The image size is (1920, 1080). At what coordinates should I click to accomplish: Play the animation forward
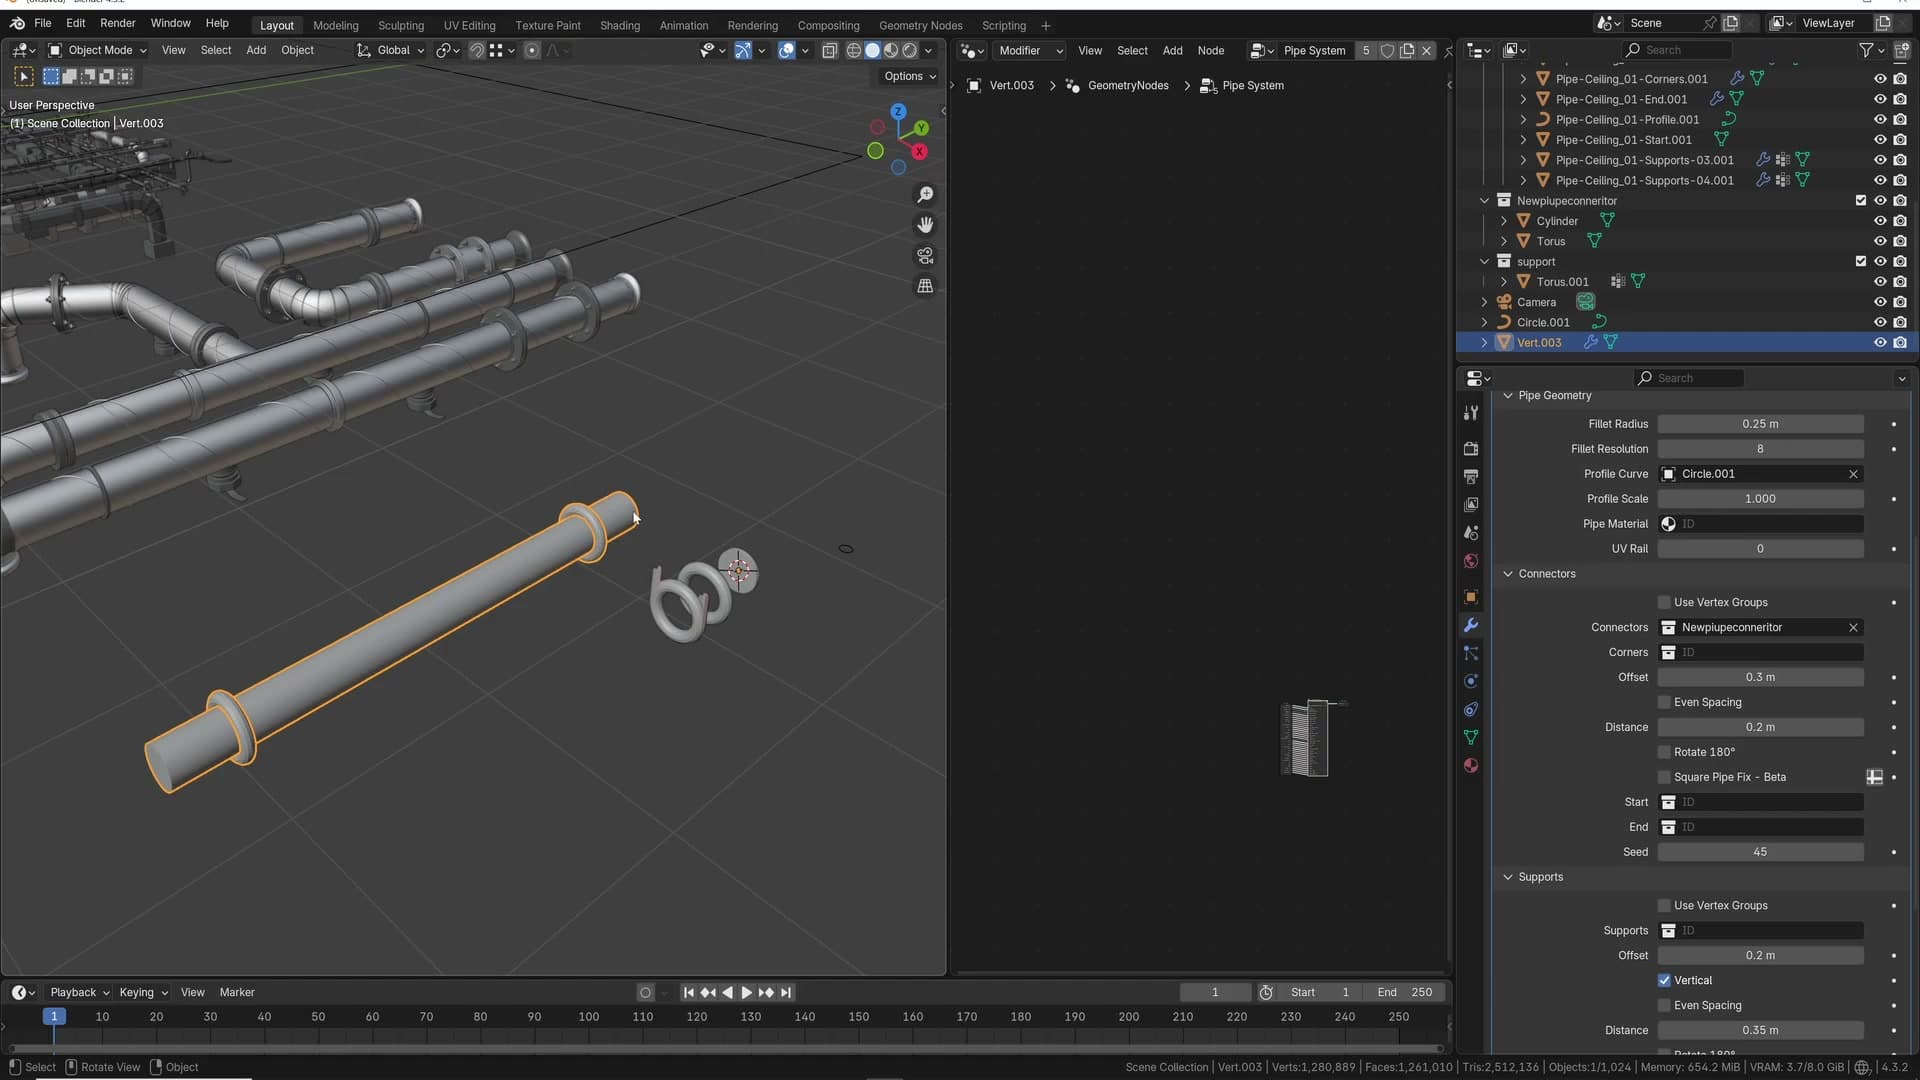point(746,992)
